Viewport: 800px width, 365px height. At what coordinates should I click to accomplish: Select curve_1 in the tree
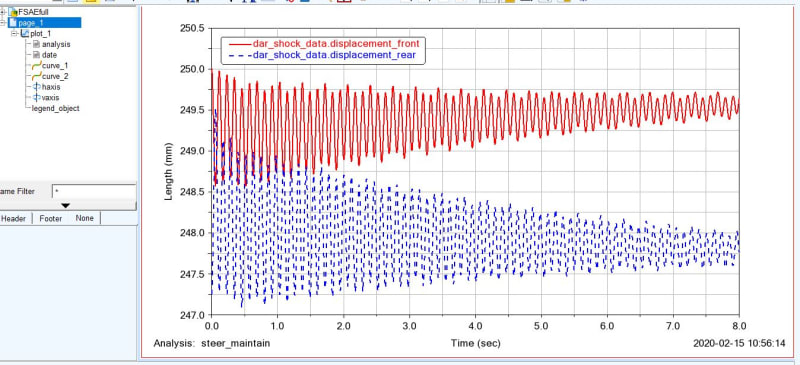[x=55, y=66]
